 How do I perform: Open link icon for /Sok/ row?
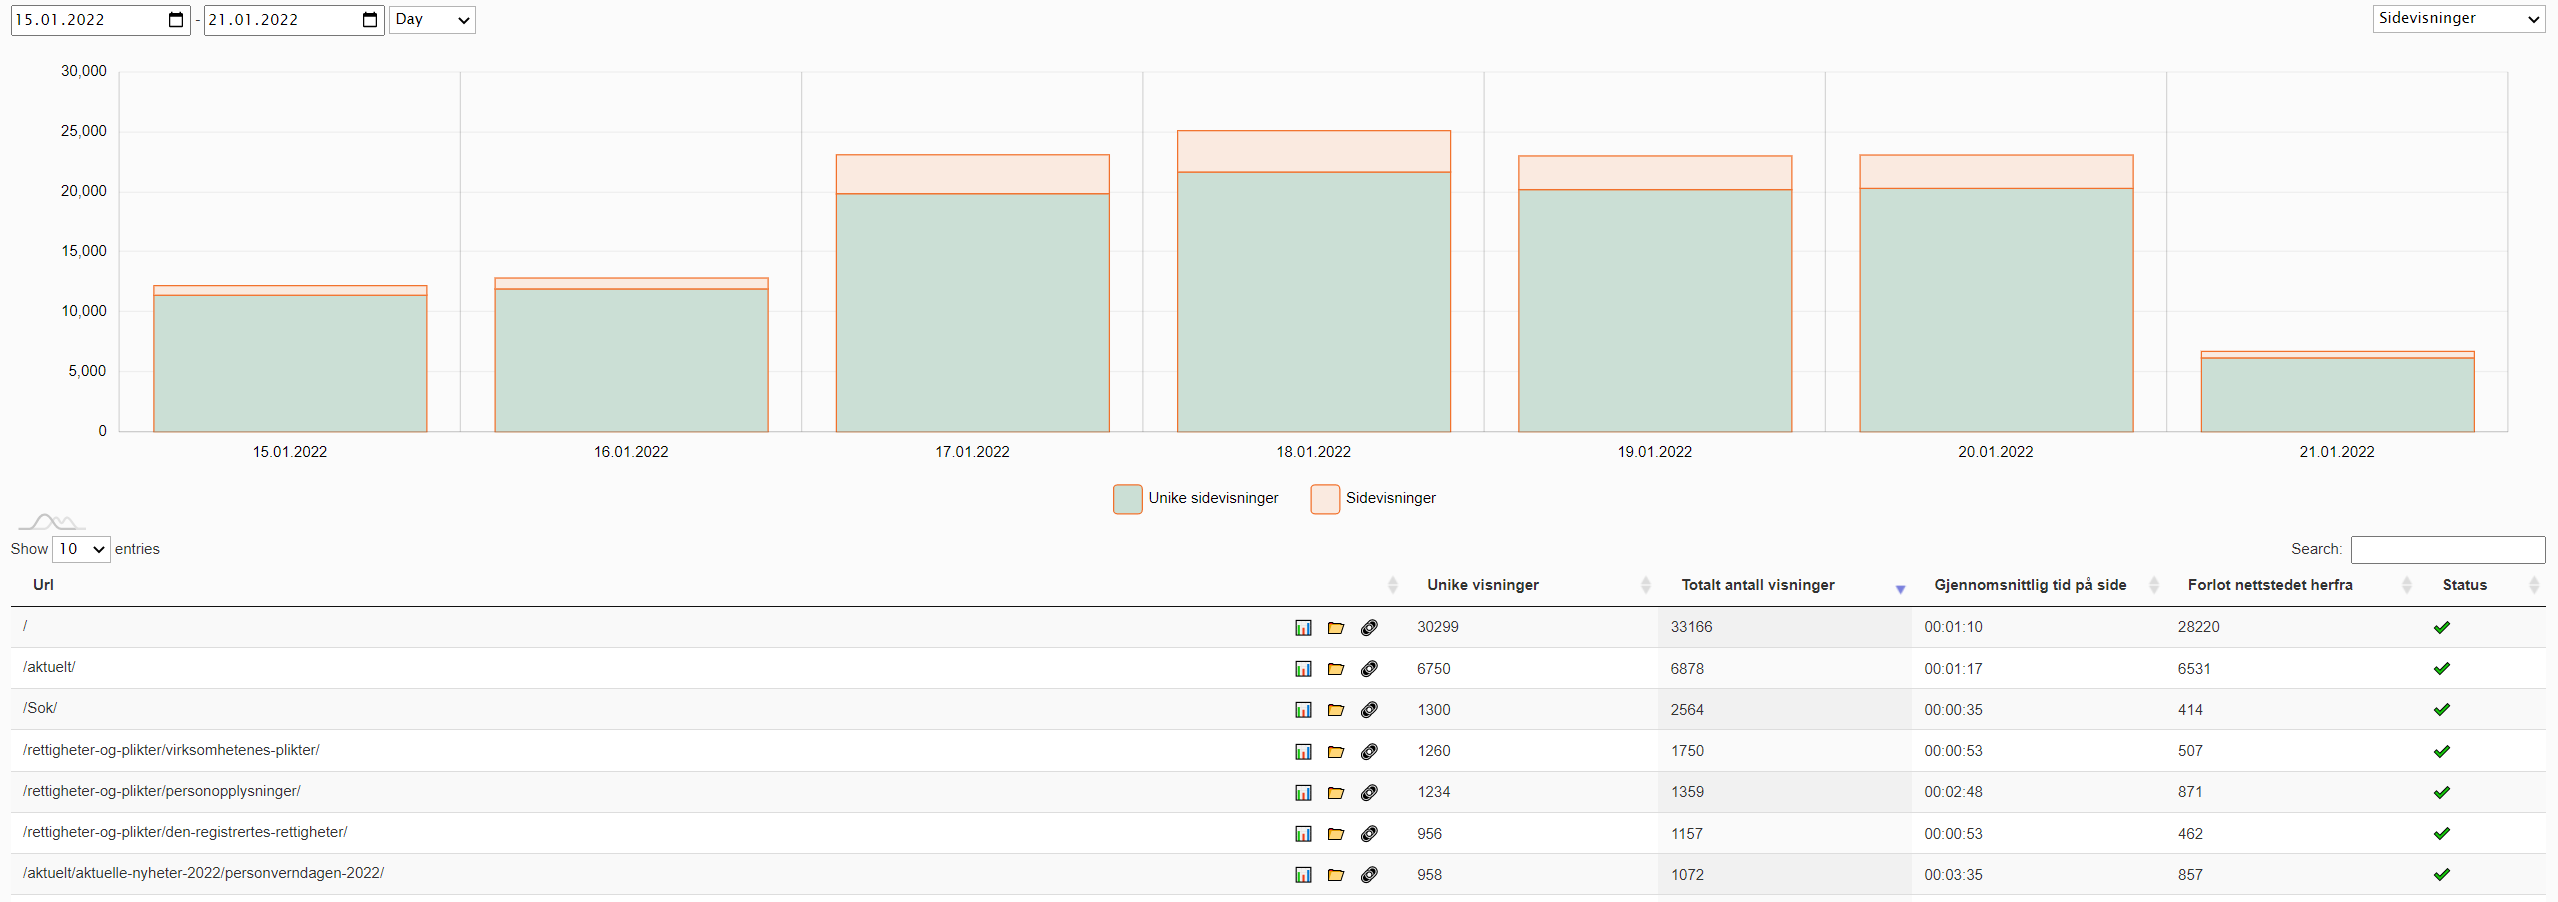(1370, 710)
